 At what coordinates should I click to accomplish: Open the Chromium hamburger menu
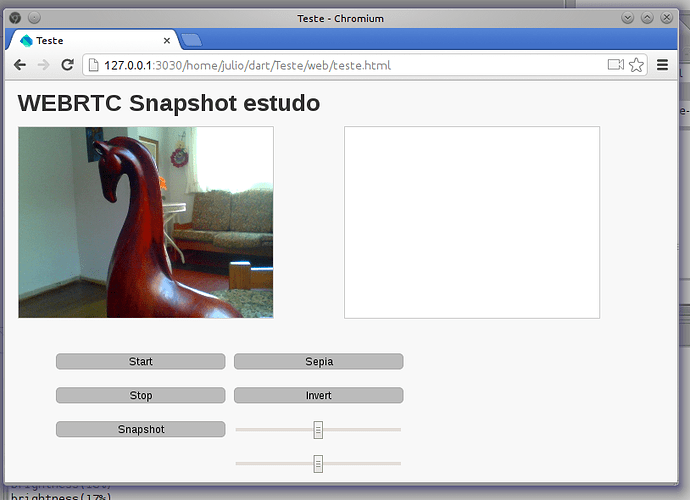click(662, 65)
